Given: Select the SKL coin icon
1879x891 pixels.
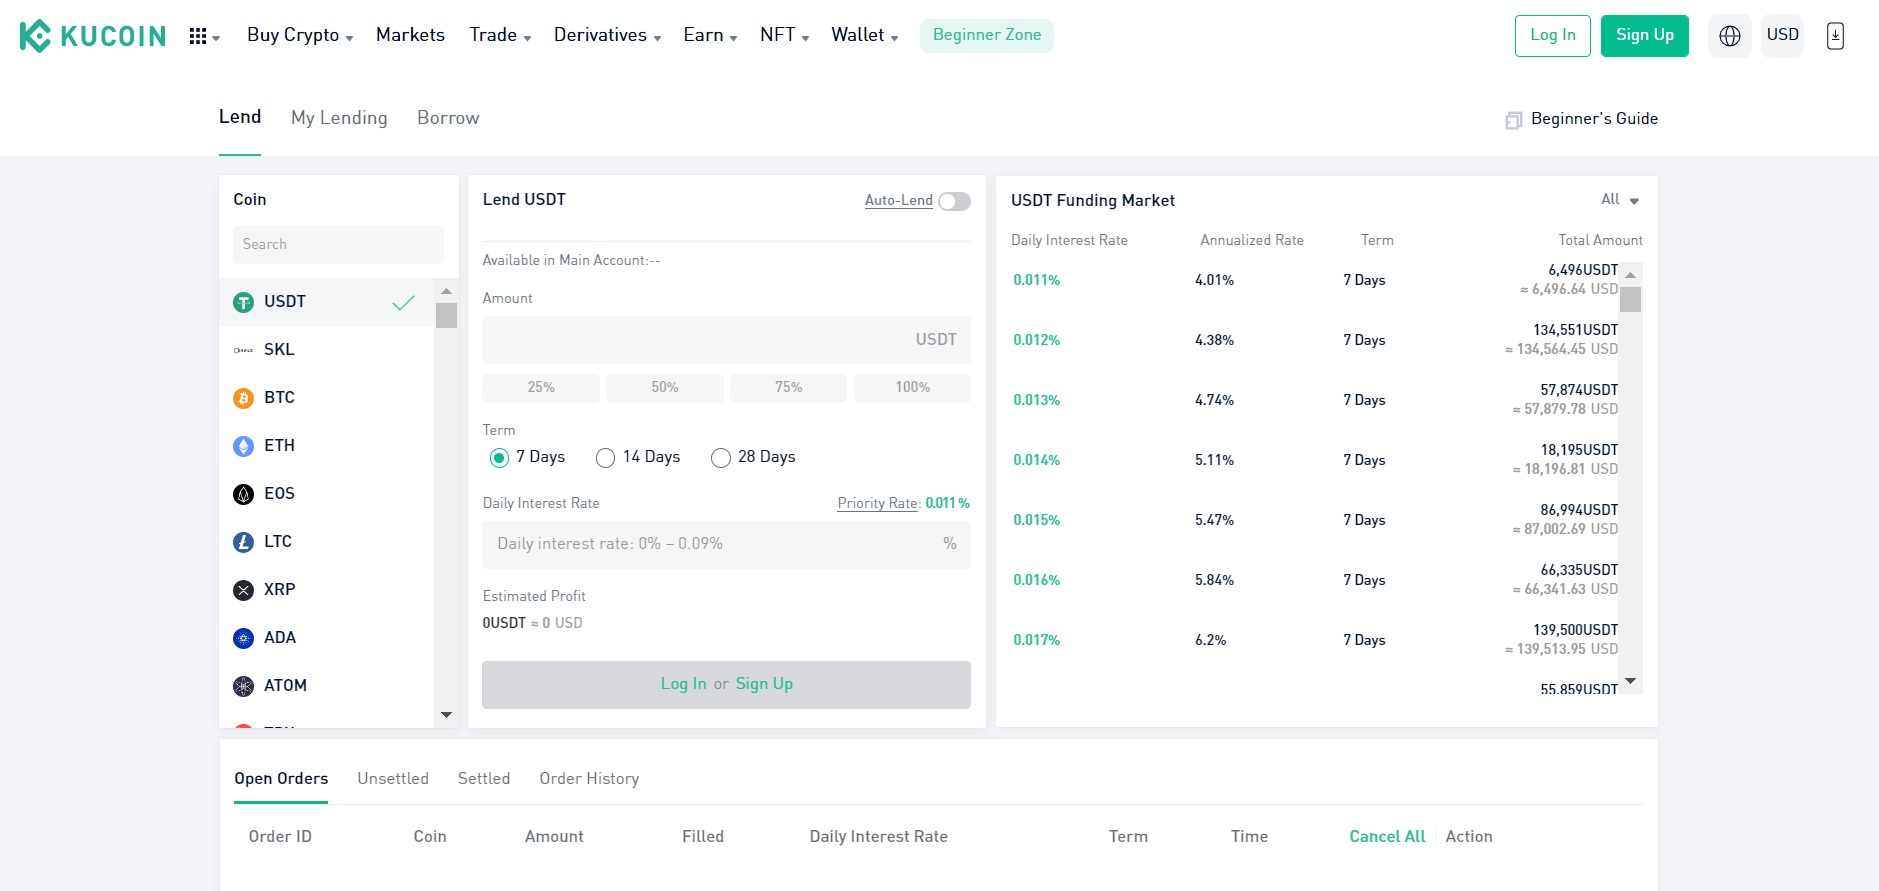Looking at the screenshot, I should (243, 350).
